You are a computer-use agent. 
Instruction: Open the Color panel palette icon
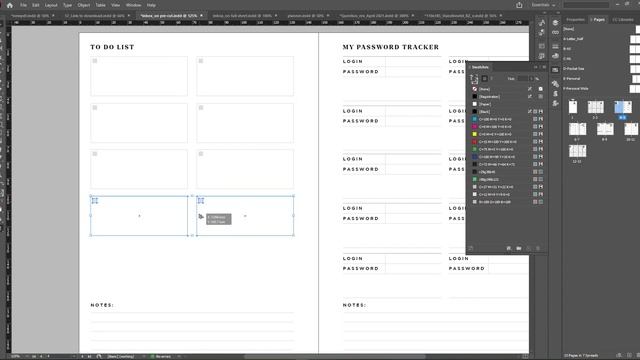pyautogui.click(x=555, y=56)
